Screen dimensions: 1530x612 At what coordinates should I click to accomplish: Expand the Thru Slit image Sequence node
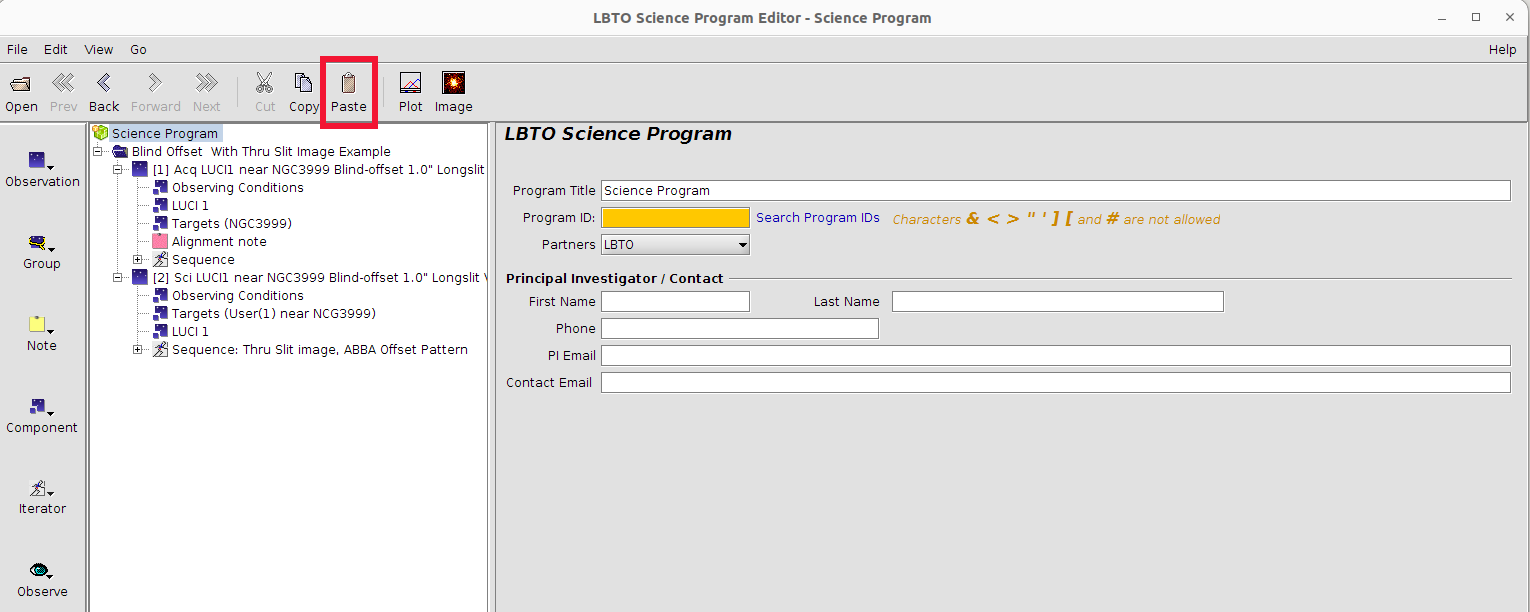click(x=138, y=350)
